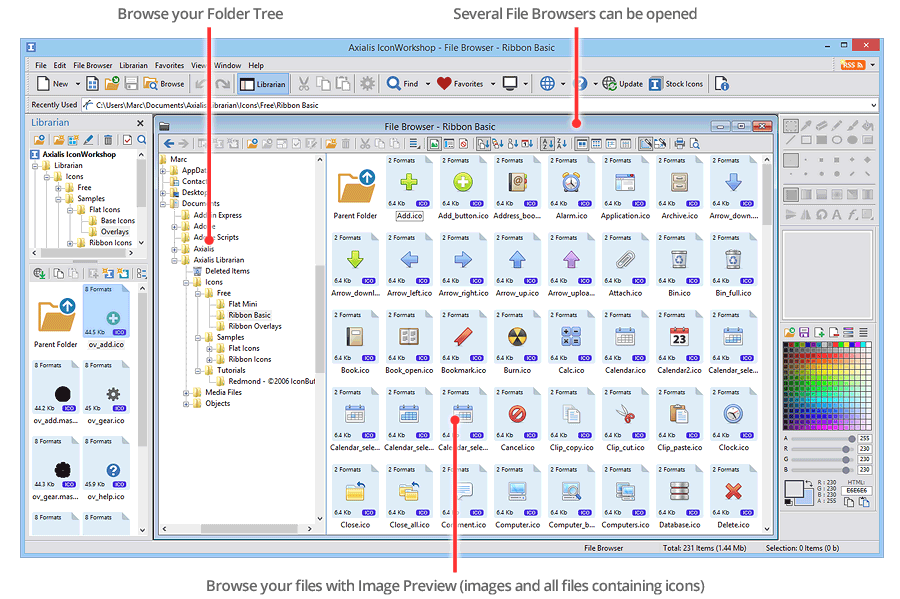Open the Favorites dropdown arrow
Viewport: 900px width, 599px height.
pos(492,84)
